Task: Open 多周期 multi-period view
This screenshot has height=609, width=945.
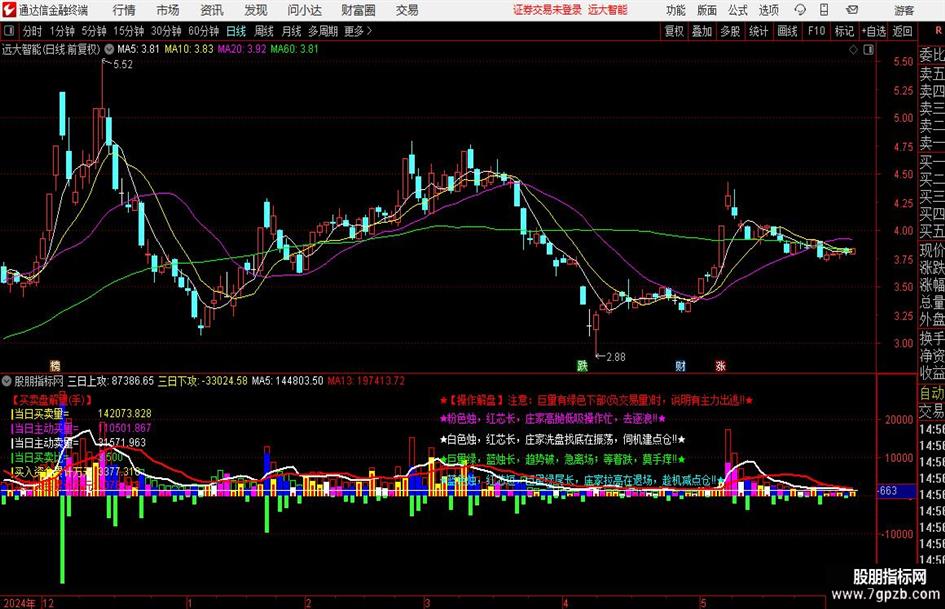Action: [x=323, y=31]
